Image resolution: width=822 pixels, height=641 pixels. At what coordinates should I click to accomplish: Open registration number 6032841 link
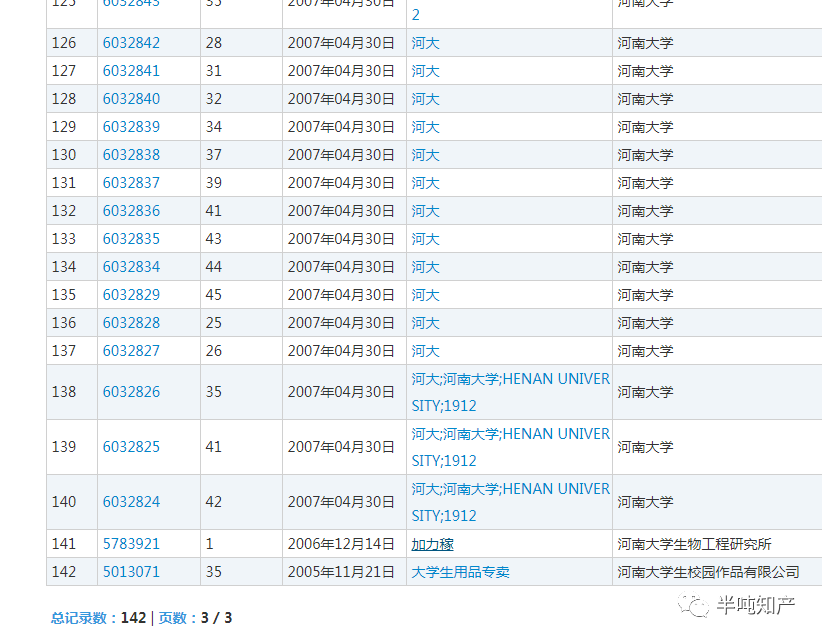point(131,71)
